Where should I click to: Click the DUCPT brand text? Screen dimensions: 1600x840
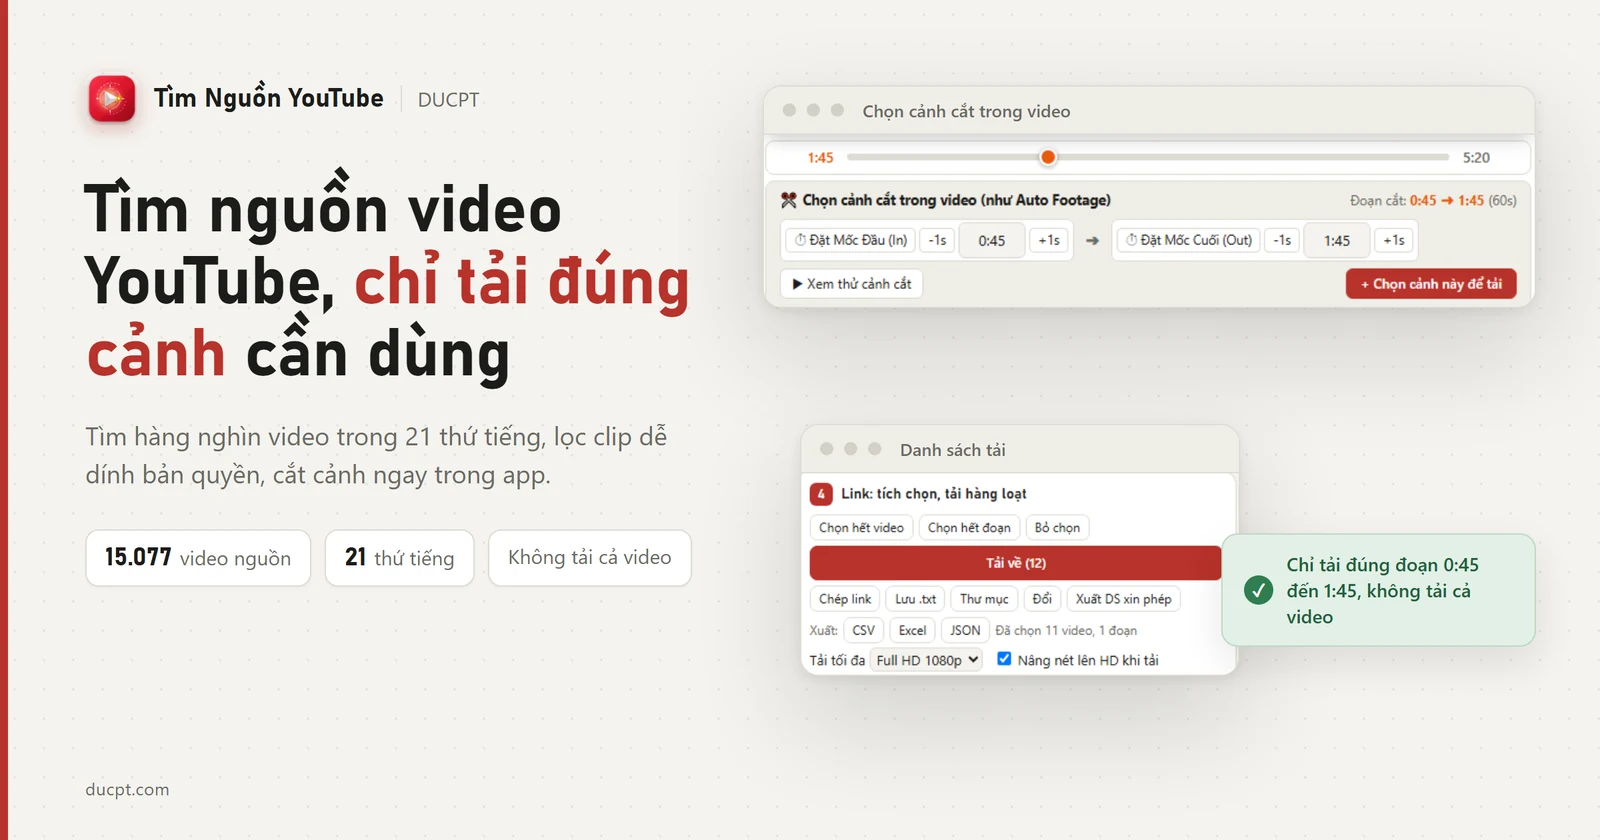coord(448,100)
